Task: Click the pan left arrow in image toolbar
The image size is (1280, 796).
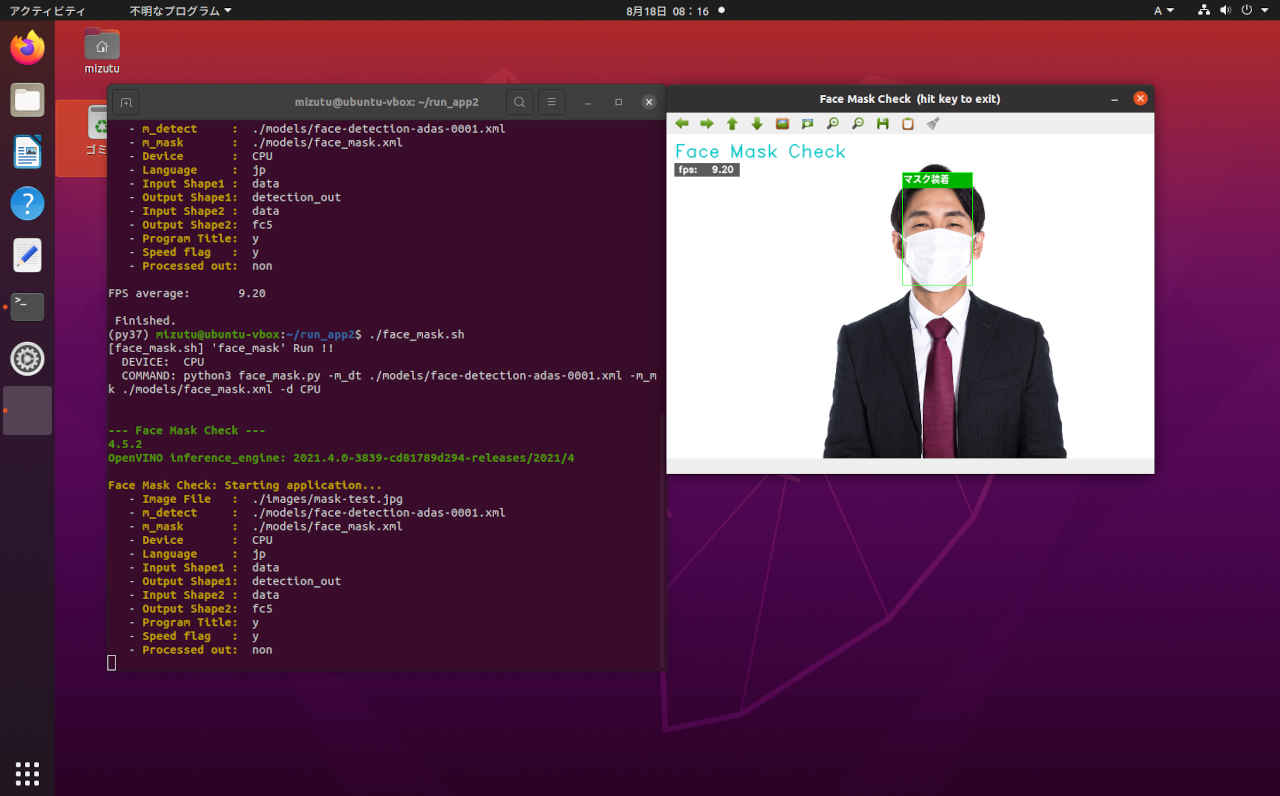Action: (682, 124)
